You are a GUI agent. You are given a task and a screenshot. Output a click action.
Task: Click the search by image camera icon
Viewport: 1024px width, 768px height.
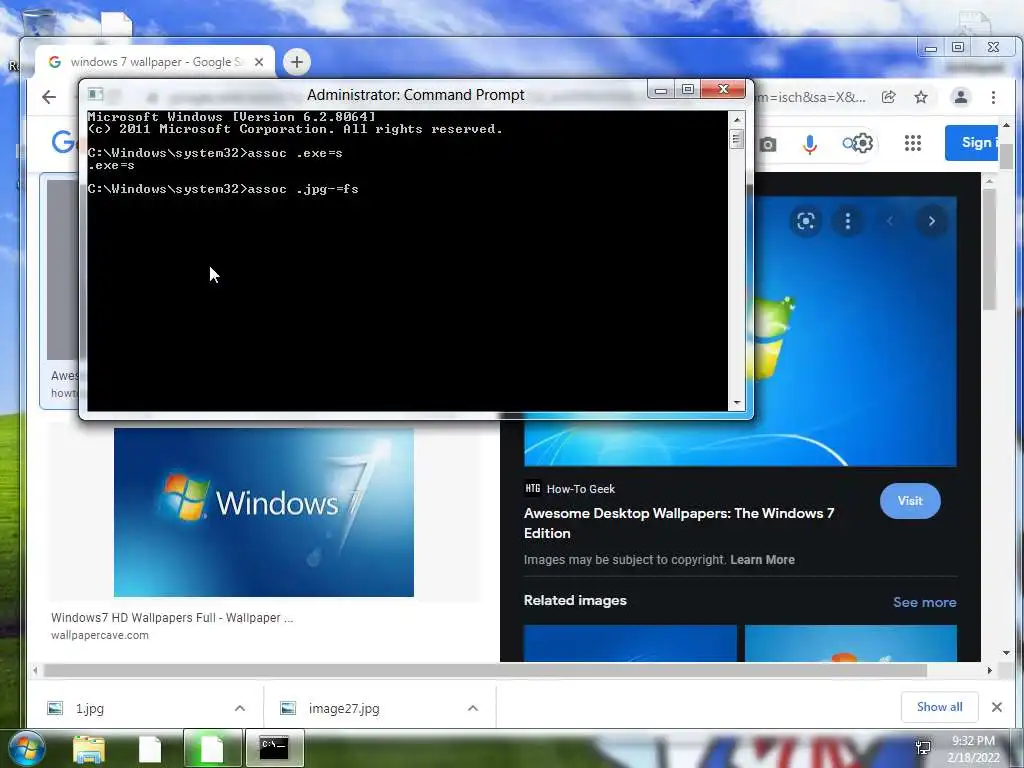768,144
